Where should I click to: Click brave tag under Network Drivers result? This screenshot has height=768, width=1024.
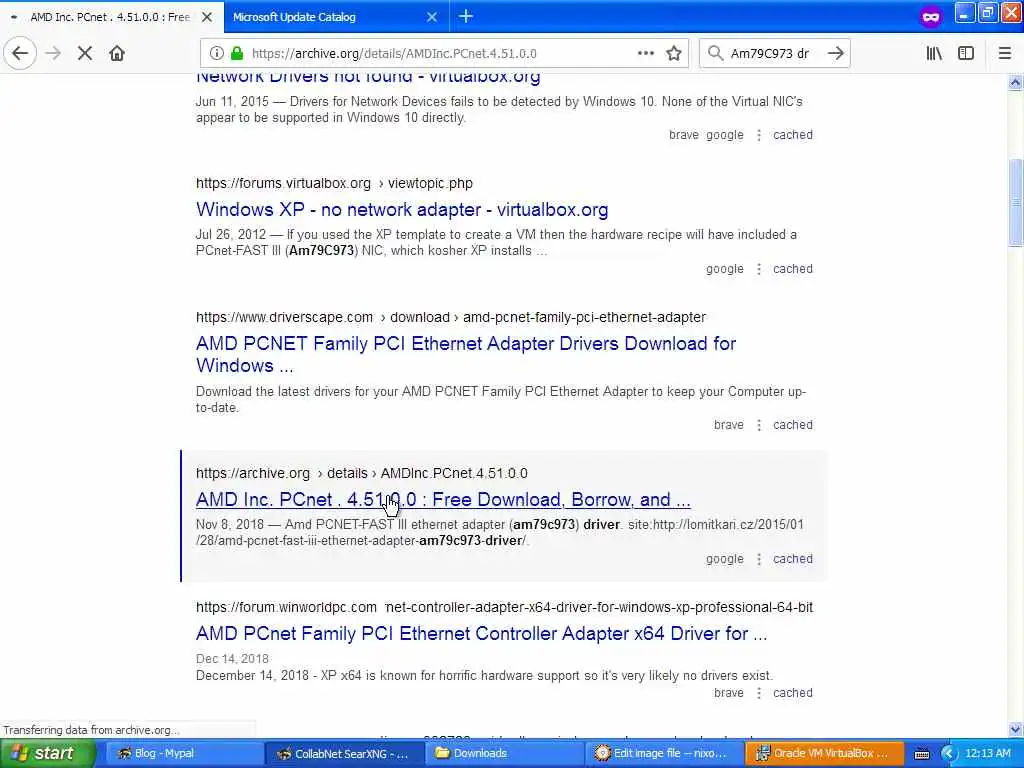[x=683, y=135]
